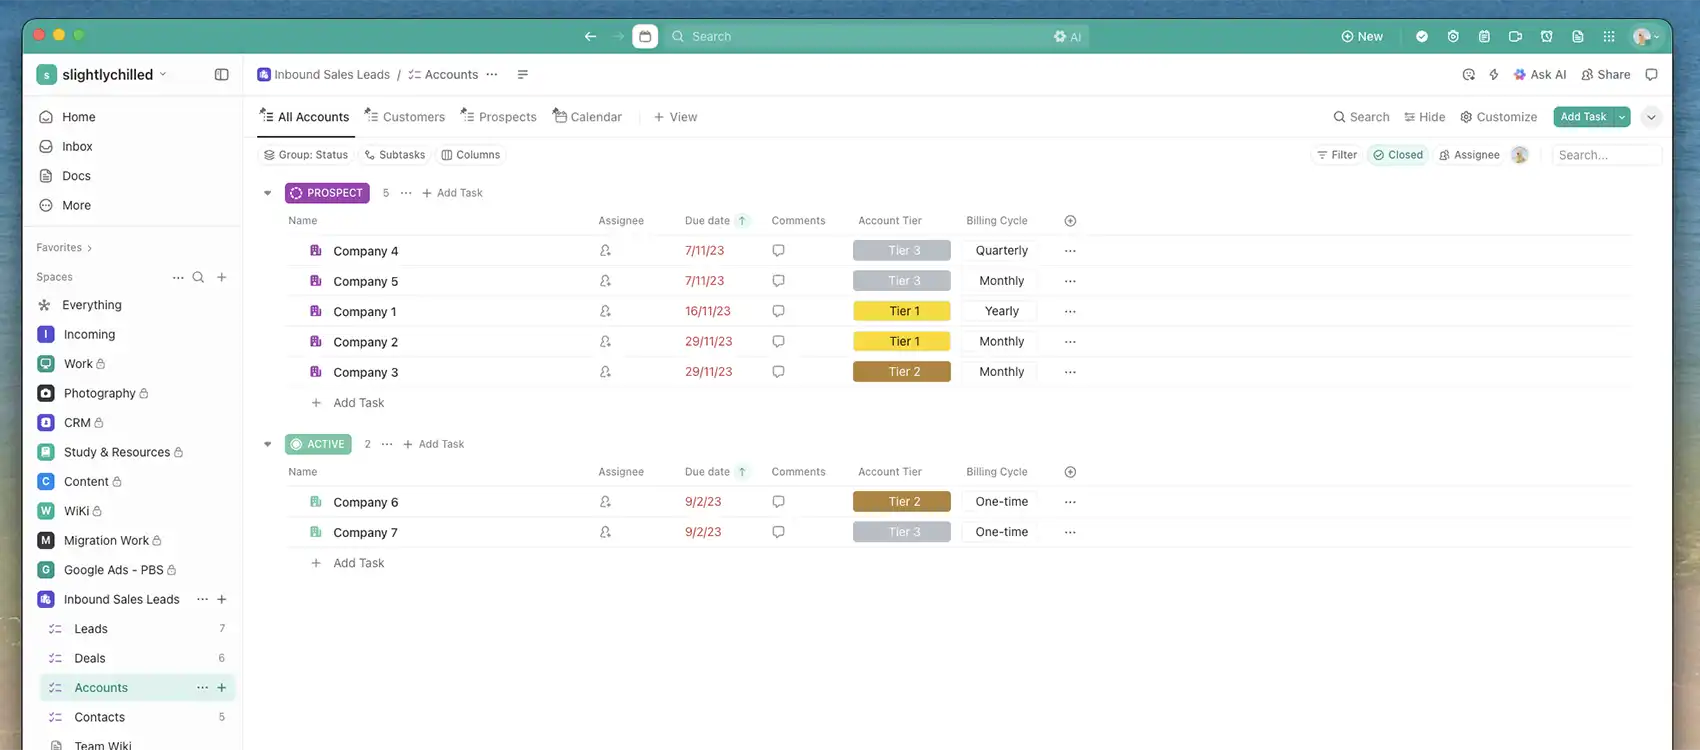1700x750 pixels.
Task: Switch to Prospects tab
Action: 498,117
